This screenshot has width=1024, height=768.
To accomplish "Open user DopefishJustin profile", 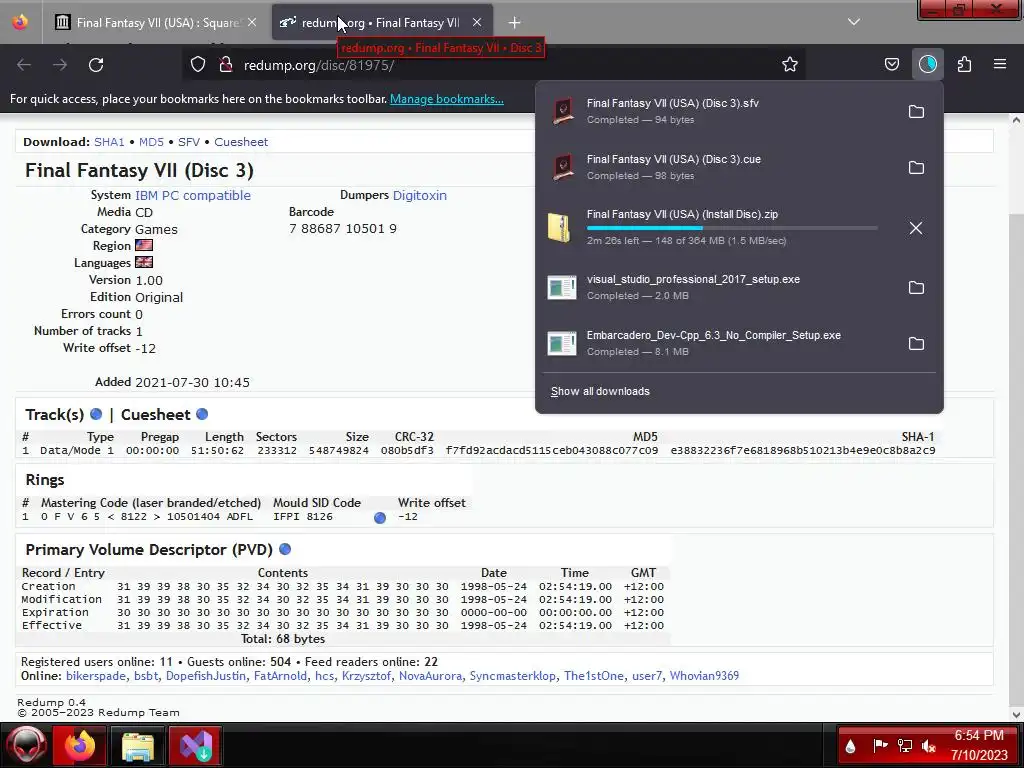I will point(206,676).
